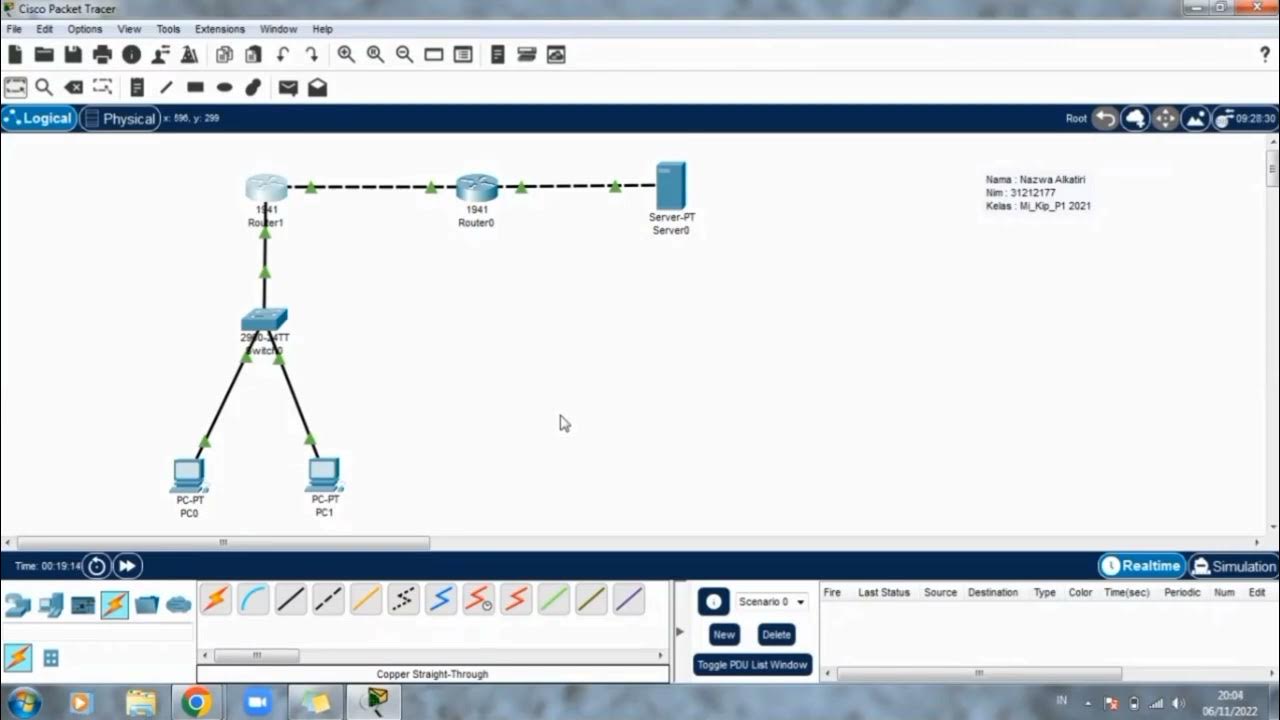Select Server0 on the workspace
Image resolution: width=1280 pixels, height=720 pixels.
[x=671, y=186]
